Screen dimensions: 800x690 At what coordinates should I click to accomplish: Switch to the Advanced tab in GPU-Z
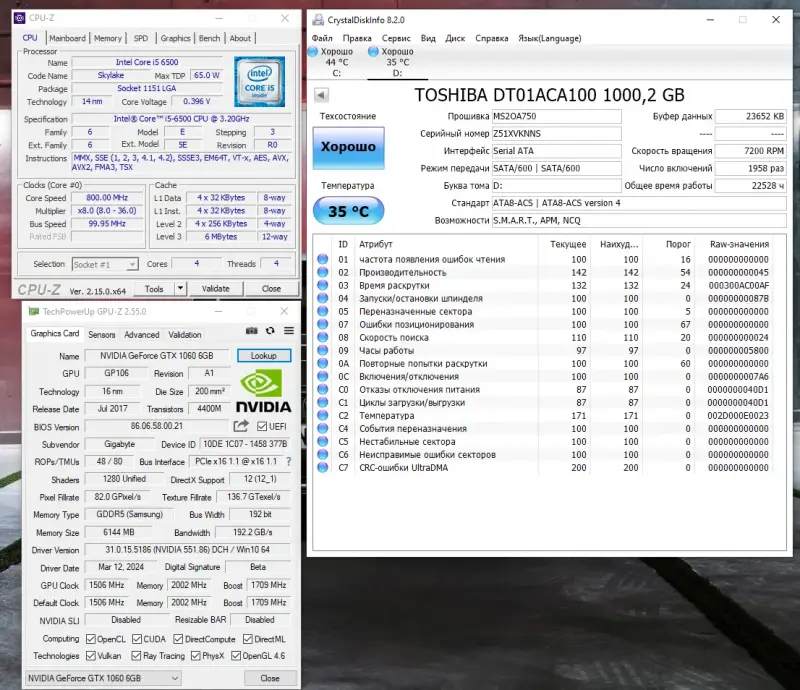click(x=141, y=335)
